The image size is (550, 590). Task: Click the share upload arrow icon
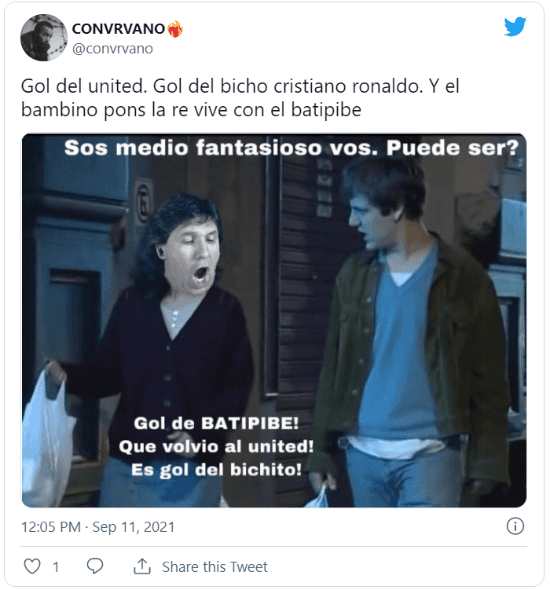pyautogui.click(x=142, y=566)
